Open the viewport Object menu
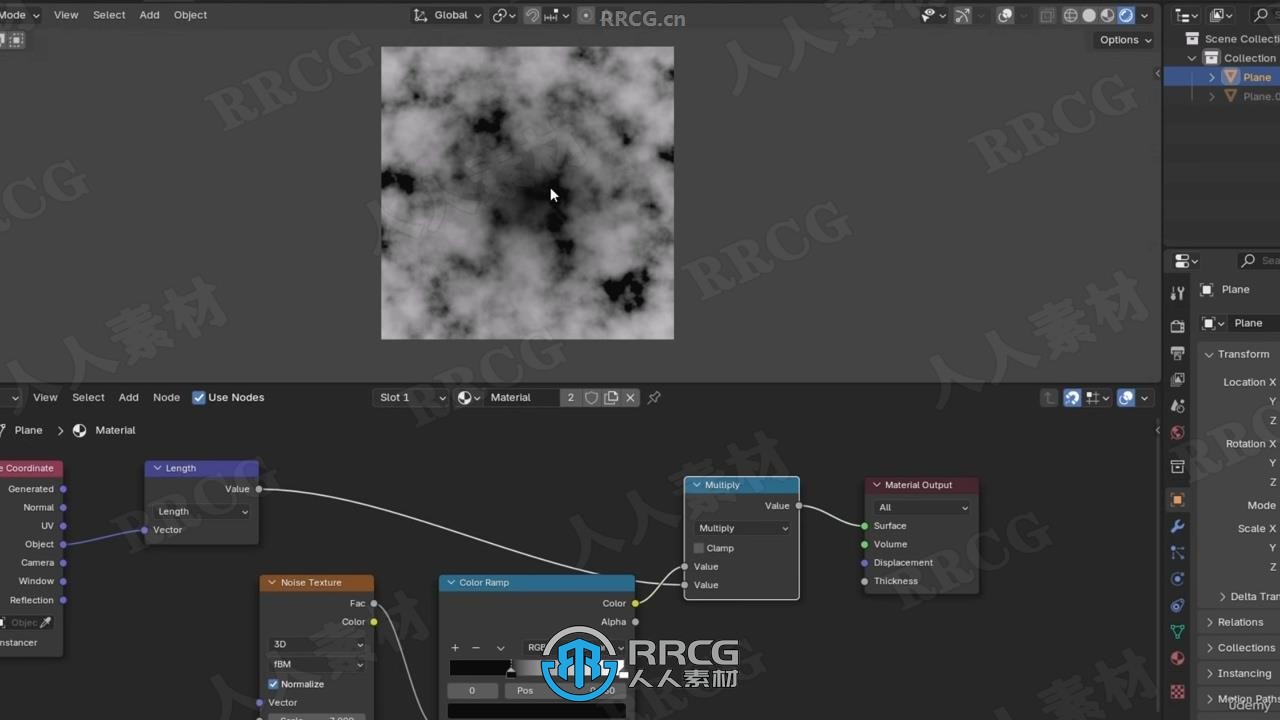This screenshot has height=720, width=1280. [190, 15]
